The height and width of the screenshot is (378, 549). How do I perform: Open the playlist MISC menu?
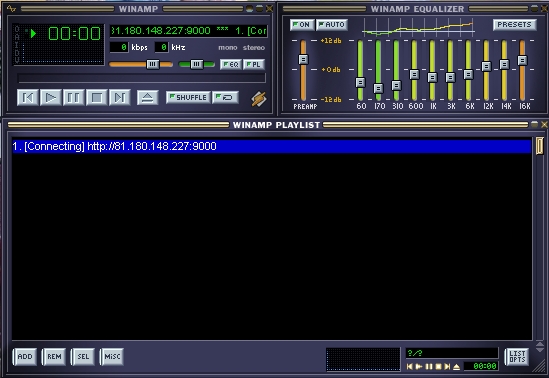click(x=112, y=357)
